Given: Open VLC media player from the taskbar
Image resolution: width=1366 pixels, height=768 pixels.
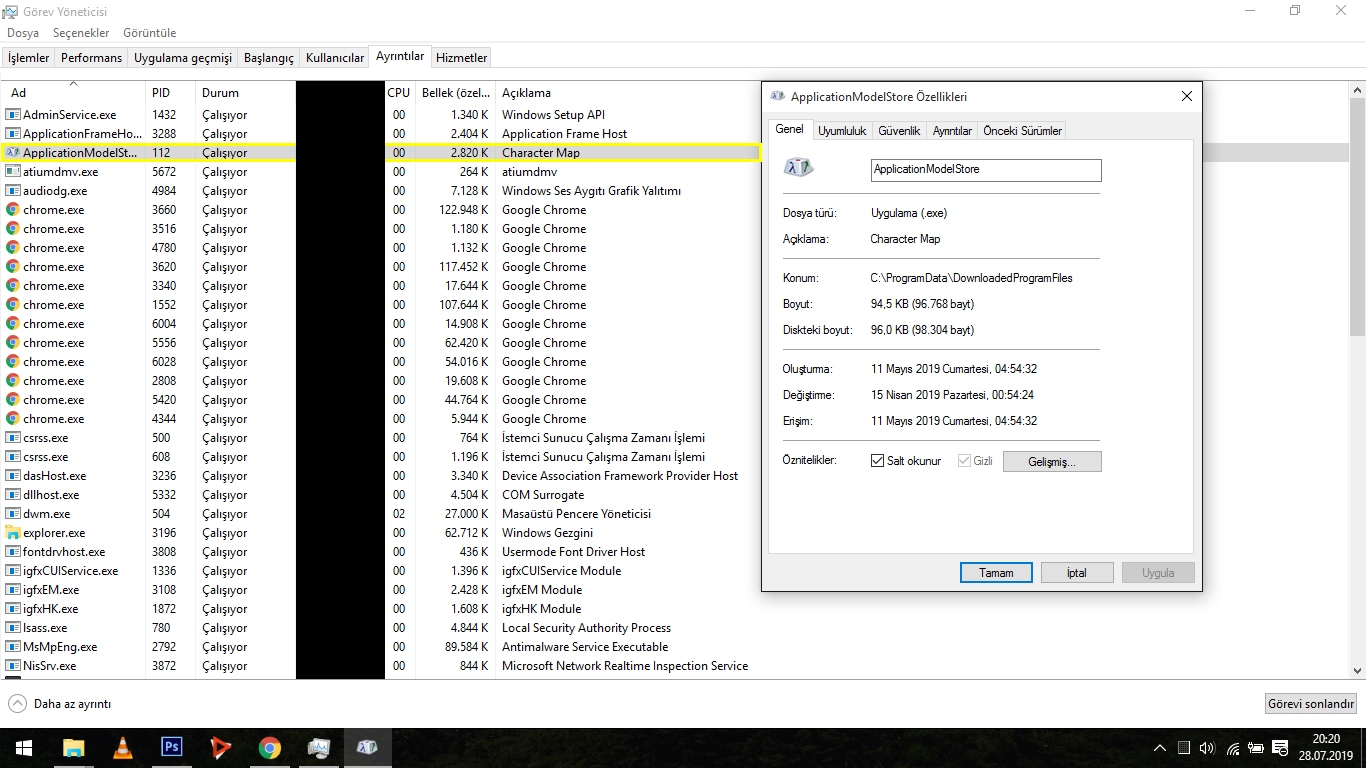Looking at the screenshot, I should point(122,748).
